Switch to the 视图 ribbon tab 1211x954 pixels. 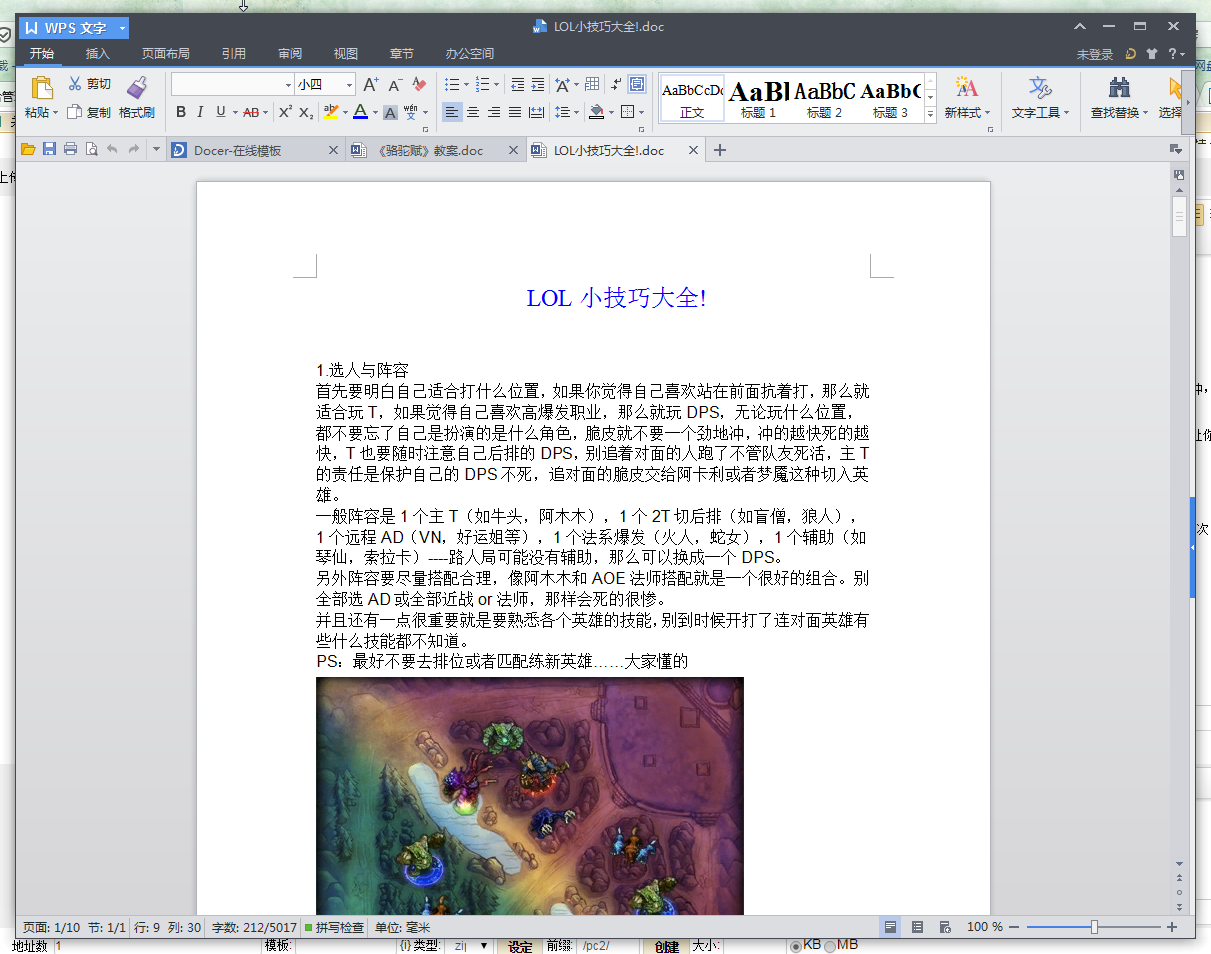coord(346,54)
